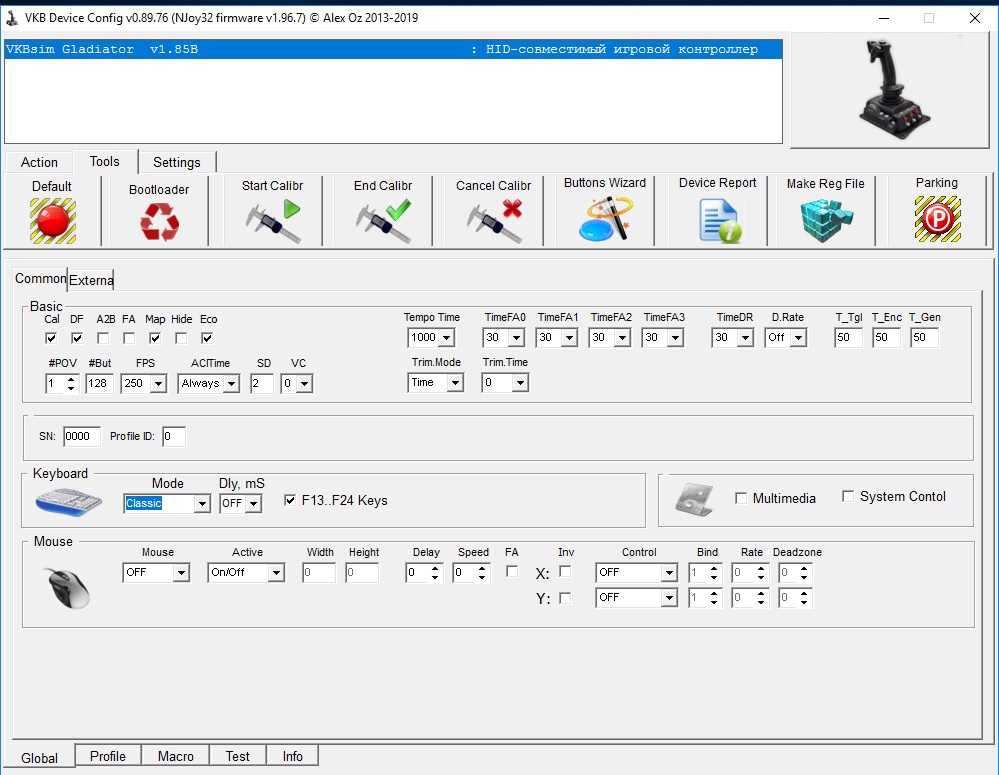This screenshot has width=999, height=775.
Task: Click the SN input field
Action: click(x=82, y=437)
